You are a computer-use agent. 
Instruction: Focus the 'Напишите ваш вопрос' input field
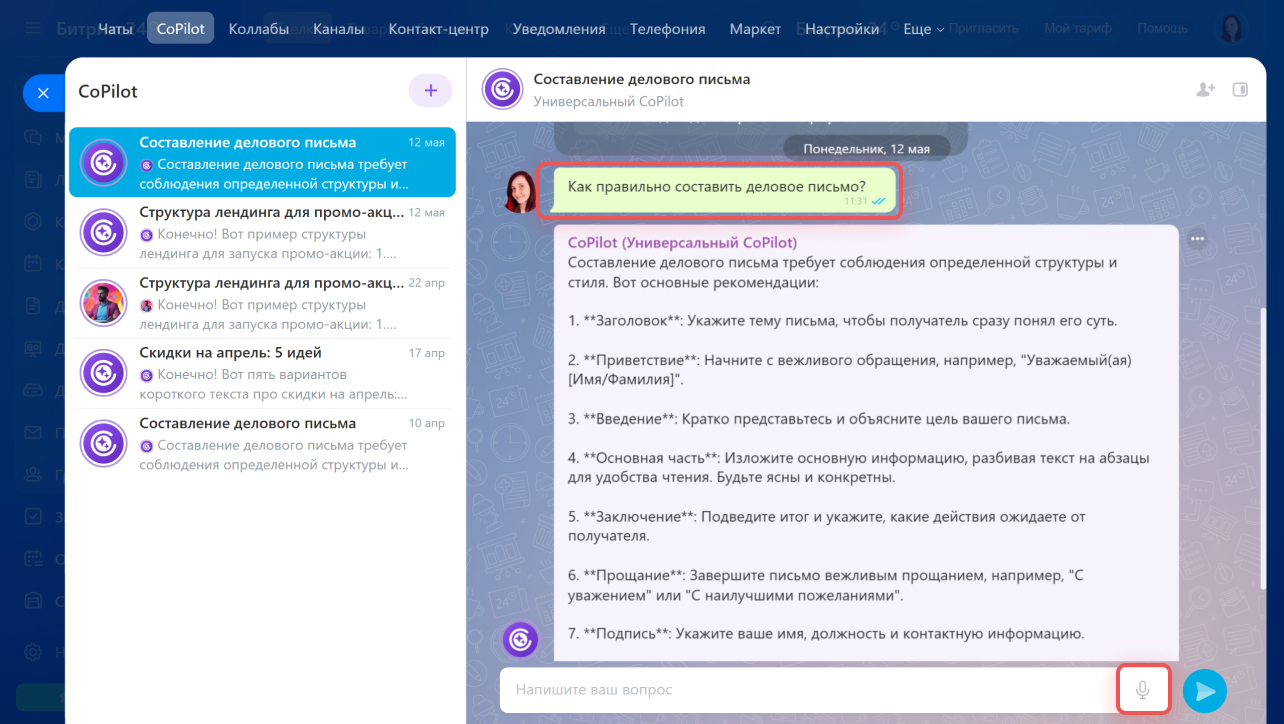pyautogui.click(x=808, y=690)
